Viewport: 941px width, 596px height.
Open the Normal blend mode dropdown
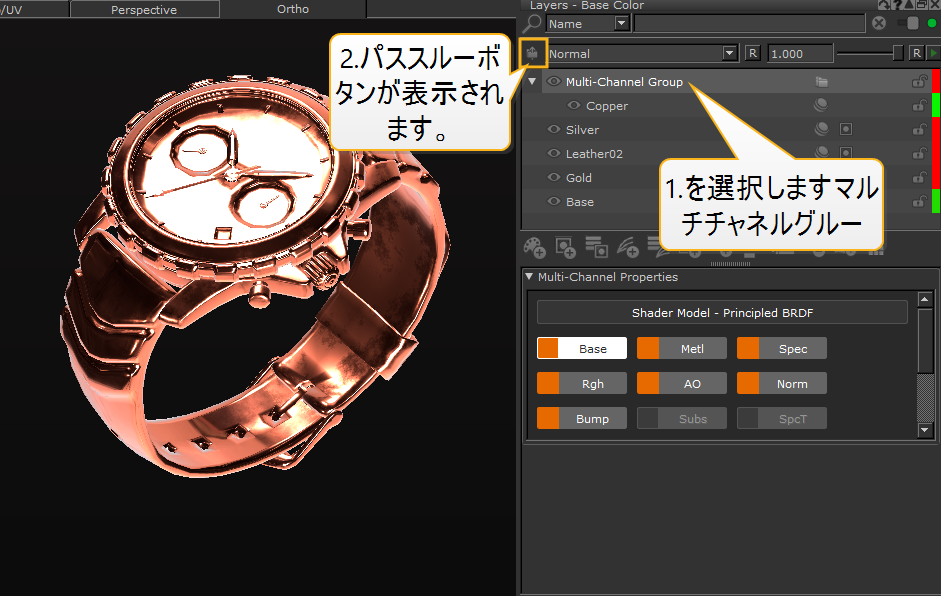(x=729, y=53)
